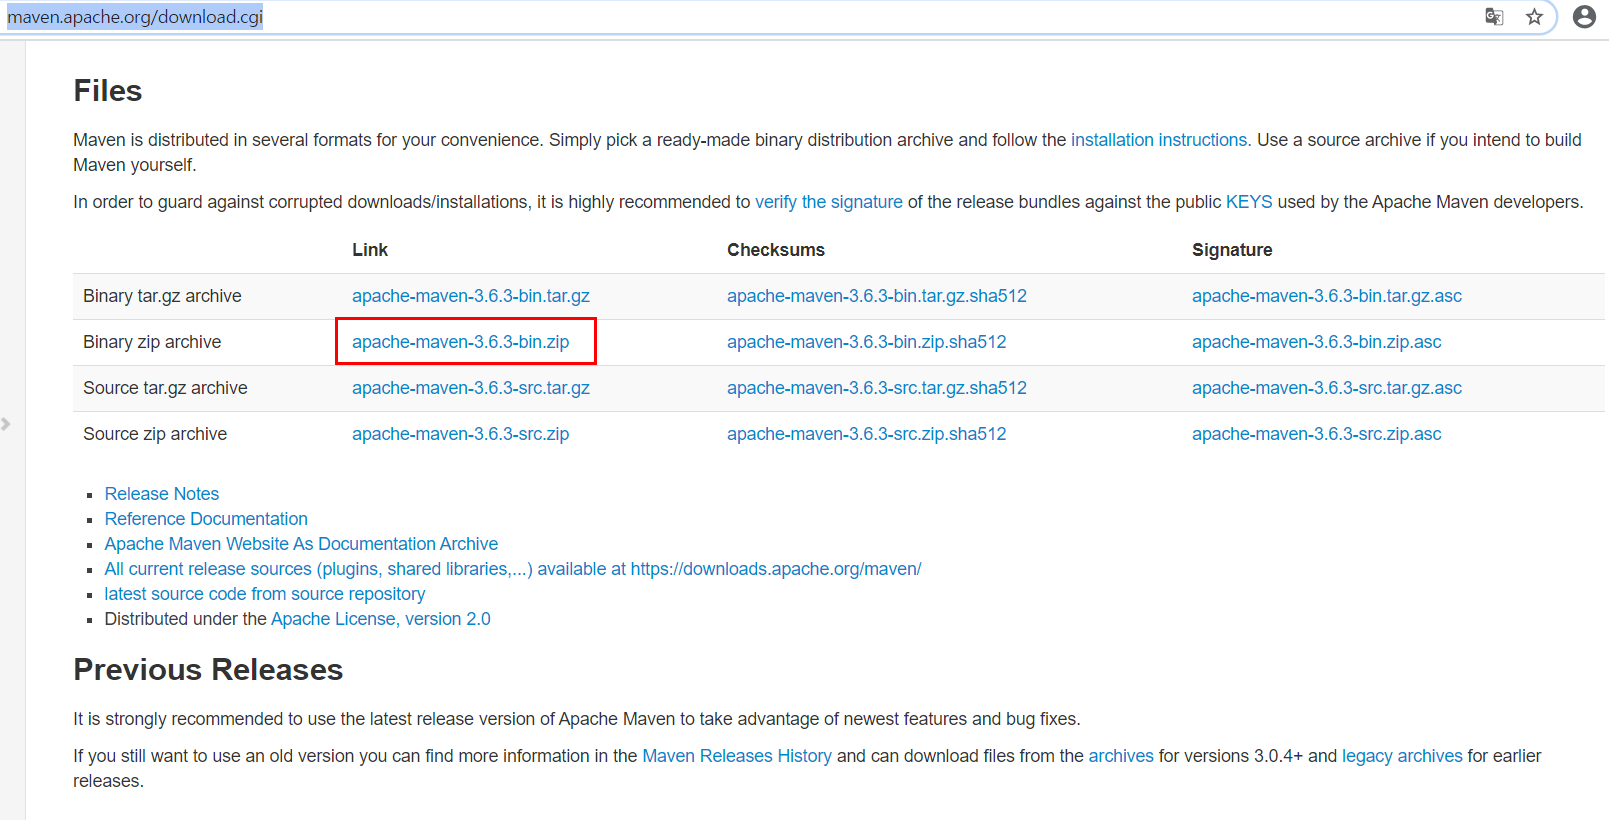Open the Maven Releases History link
The height and width of the screenshot is (820, 1609).
737,756
